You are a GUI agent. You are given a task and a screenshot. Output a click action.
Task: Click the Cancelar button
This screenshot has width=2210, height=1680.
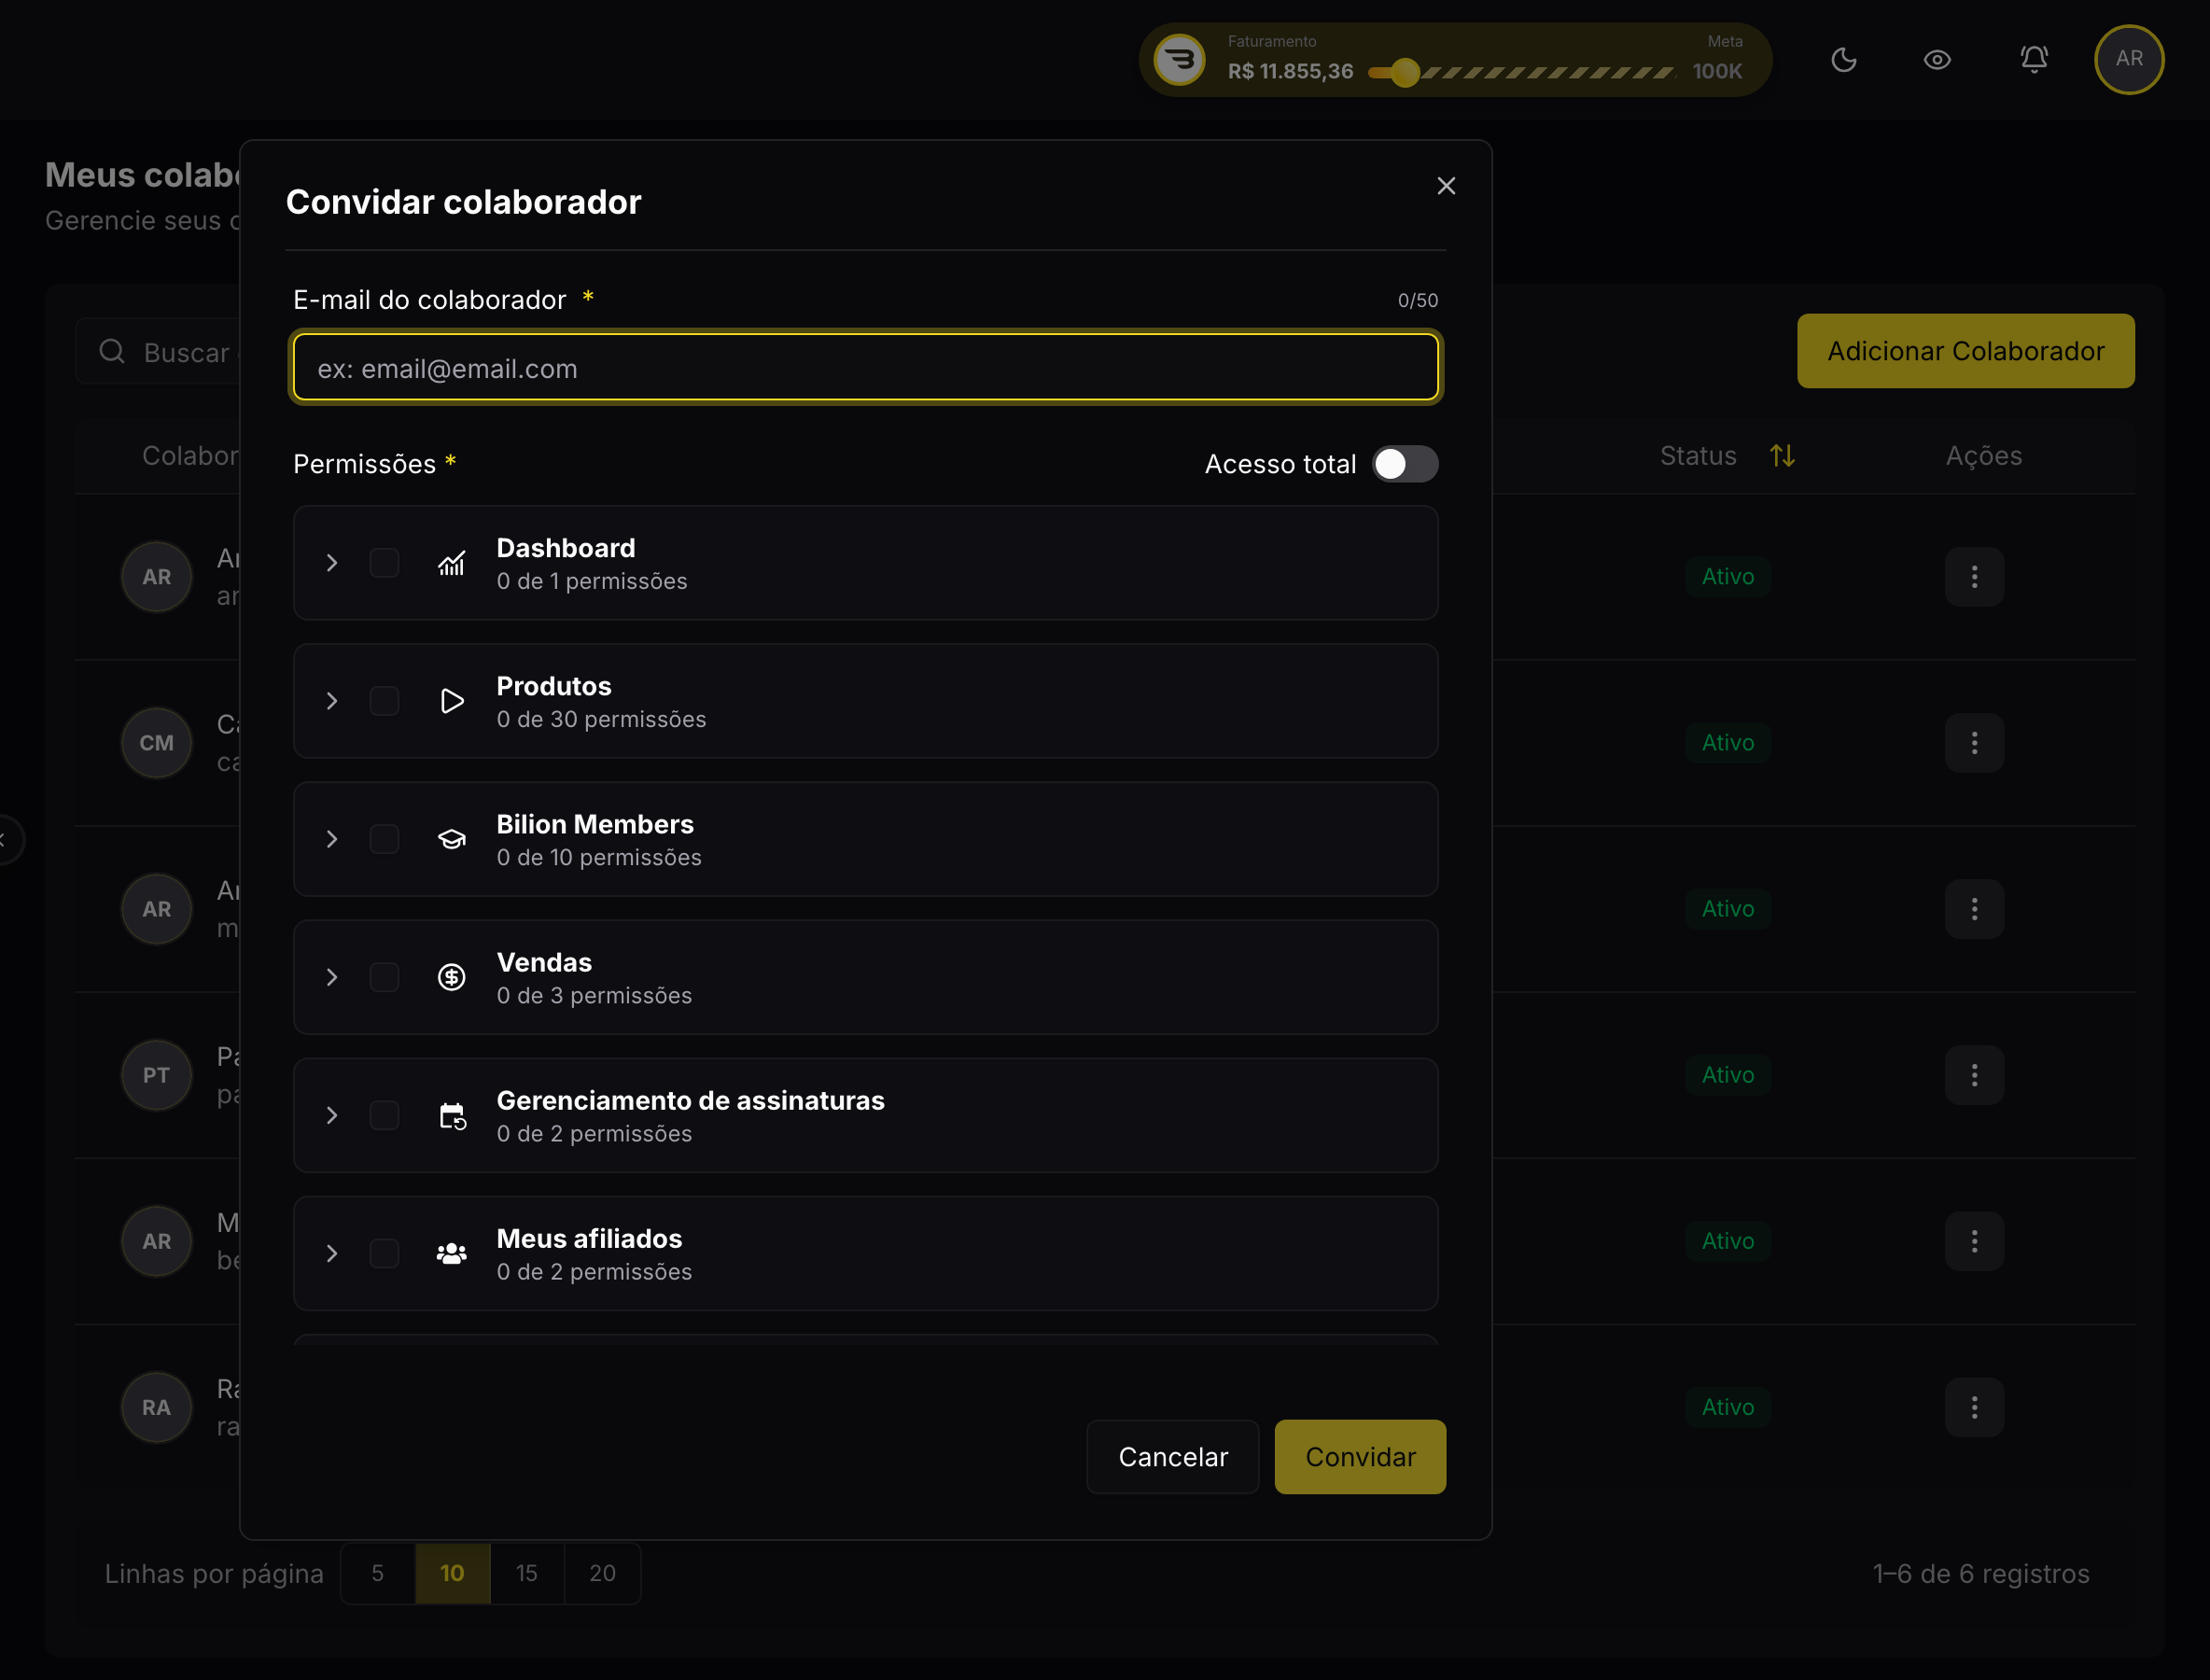[1173, 1457]
